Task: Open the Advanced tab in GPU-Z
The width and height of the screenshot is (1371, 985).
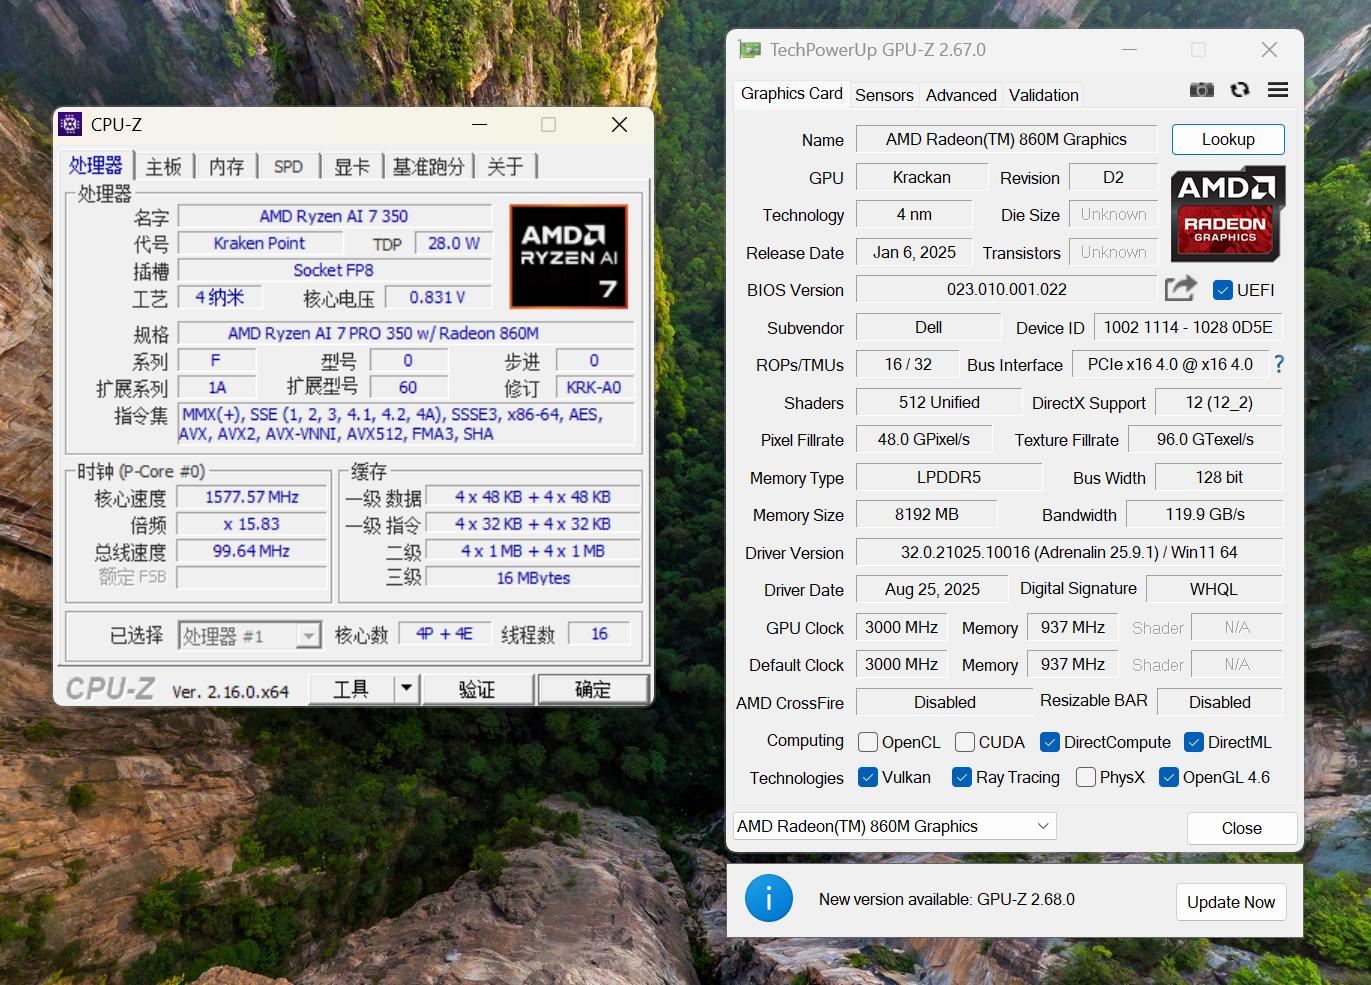Action: 961,95
